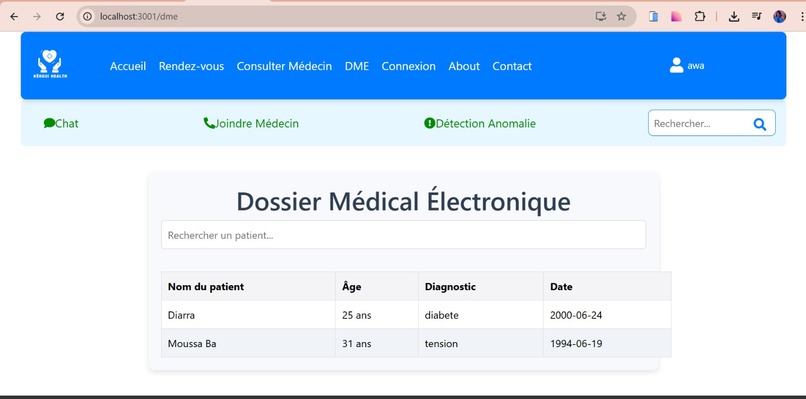This screenshot has height=399, width=806.
Task: Open the browser downloads icon
Action: click(x=734, y=16)
